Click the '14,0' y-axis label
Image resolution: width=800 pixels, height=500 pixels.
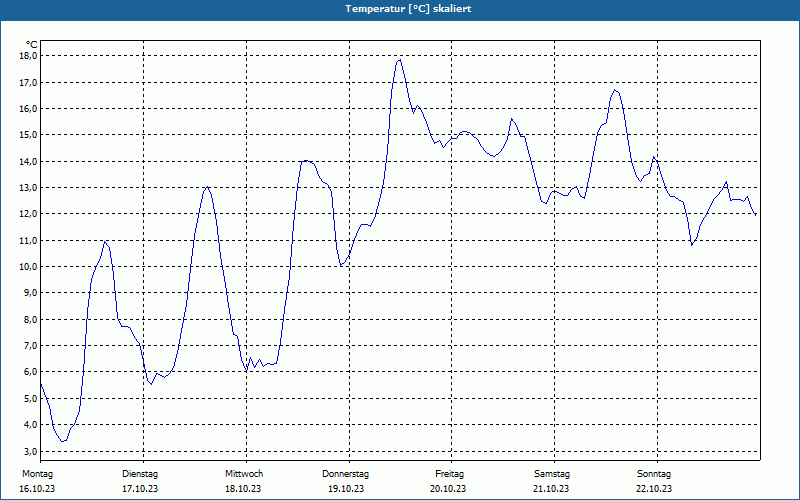coord(28,161)
